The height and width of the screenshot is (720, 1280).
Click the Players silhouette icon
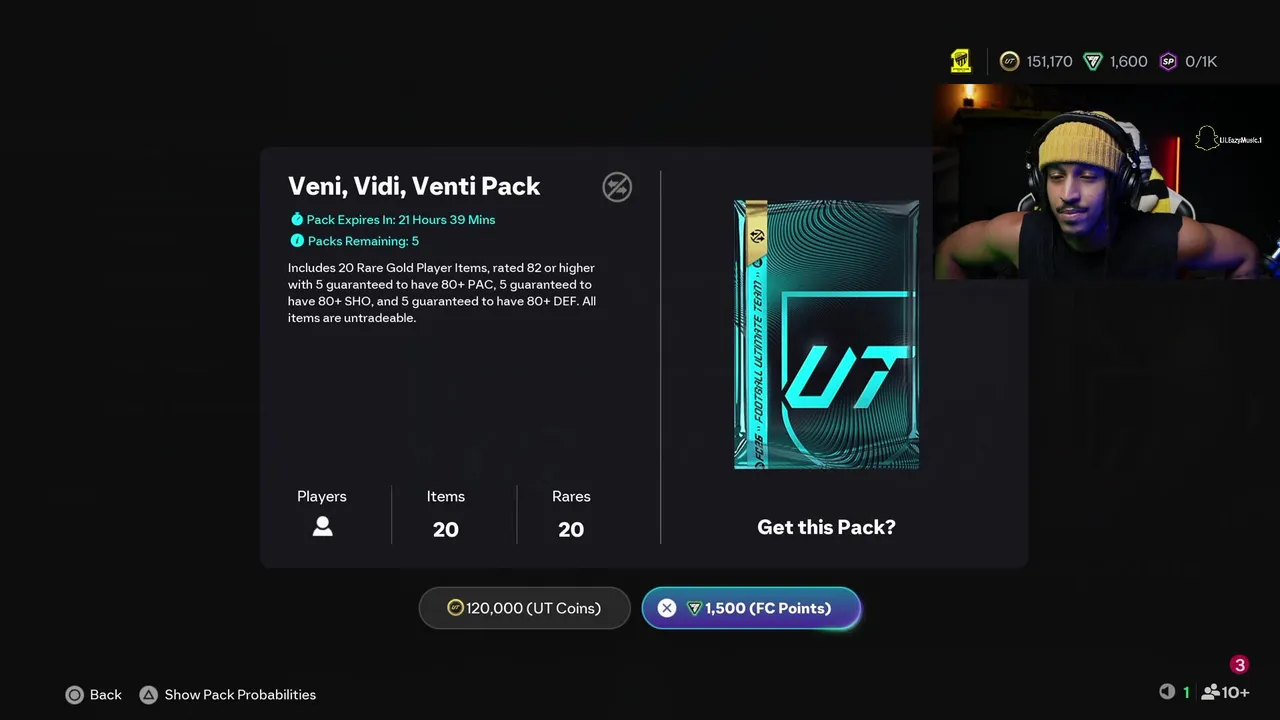point(322,527)
